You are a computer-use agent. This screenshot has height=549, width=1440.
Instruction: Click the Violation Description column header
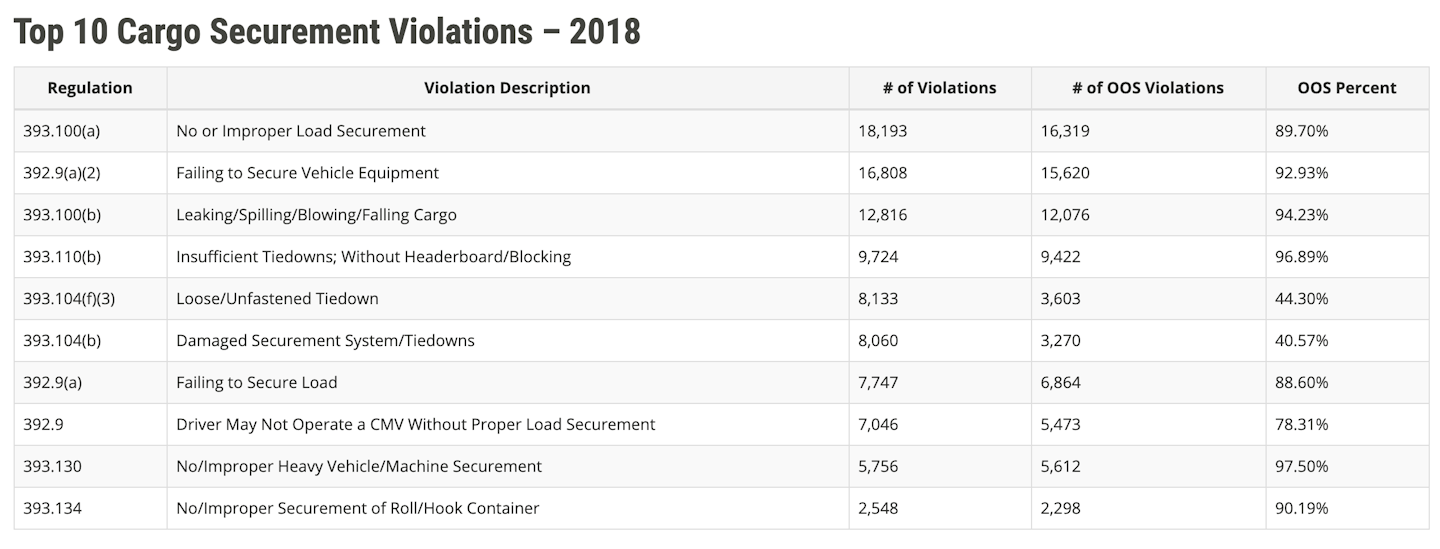pyautogui.click(x=507, y=88)
